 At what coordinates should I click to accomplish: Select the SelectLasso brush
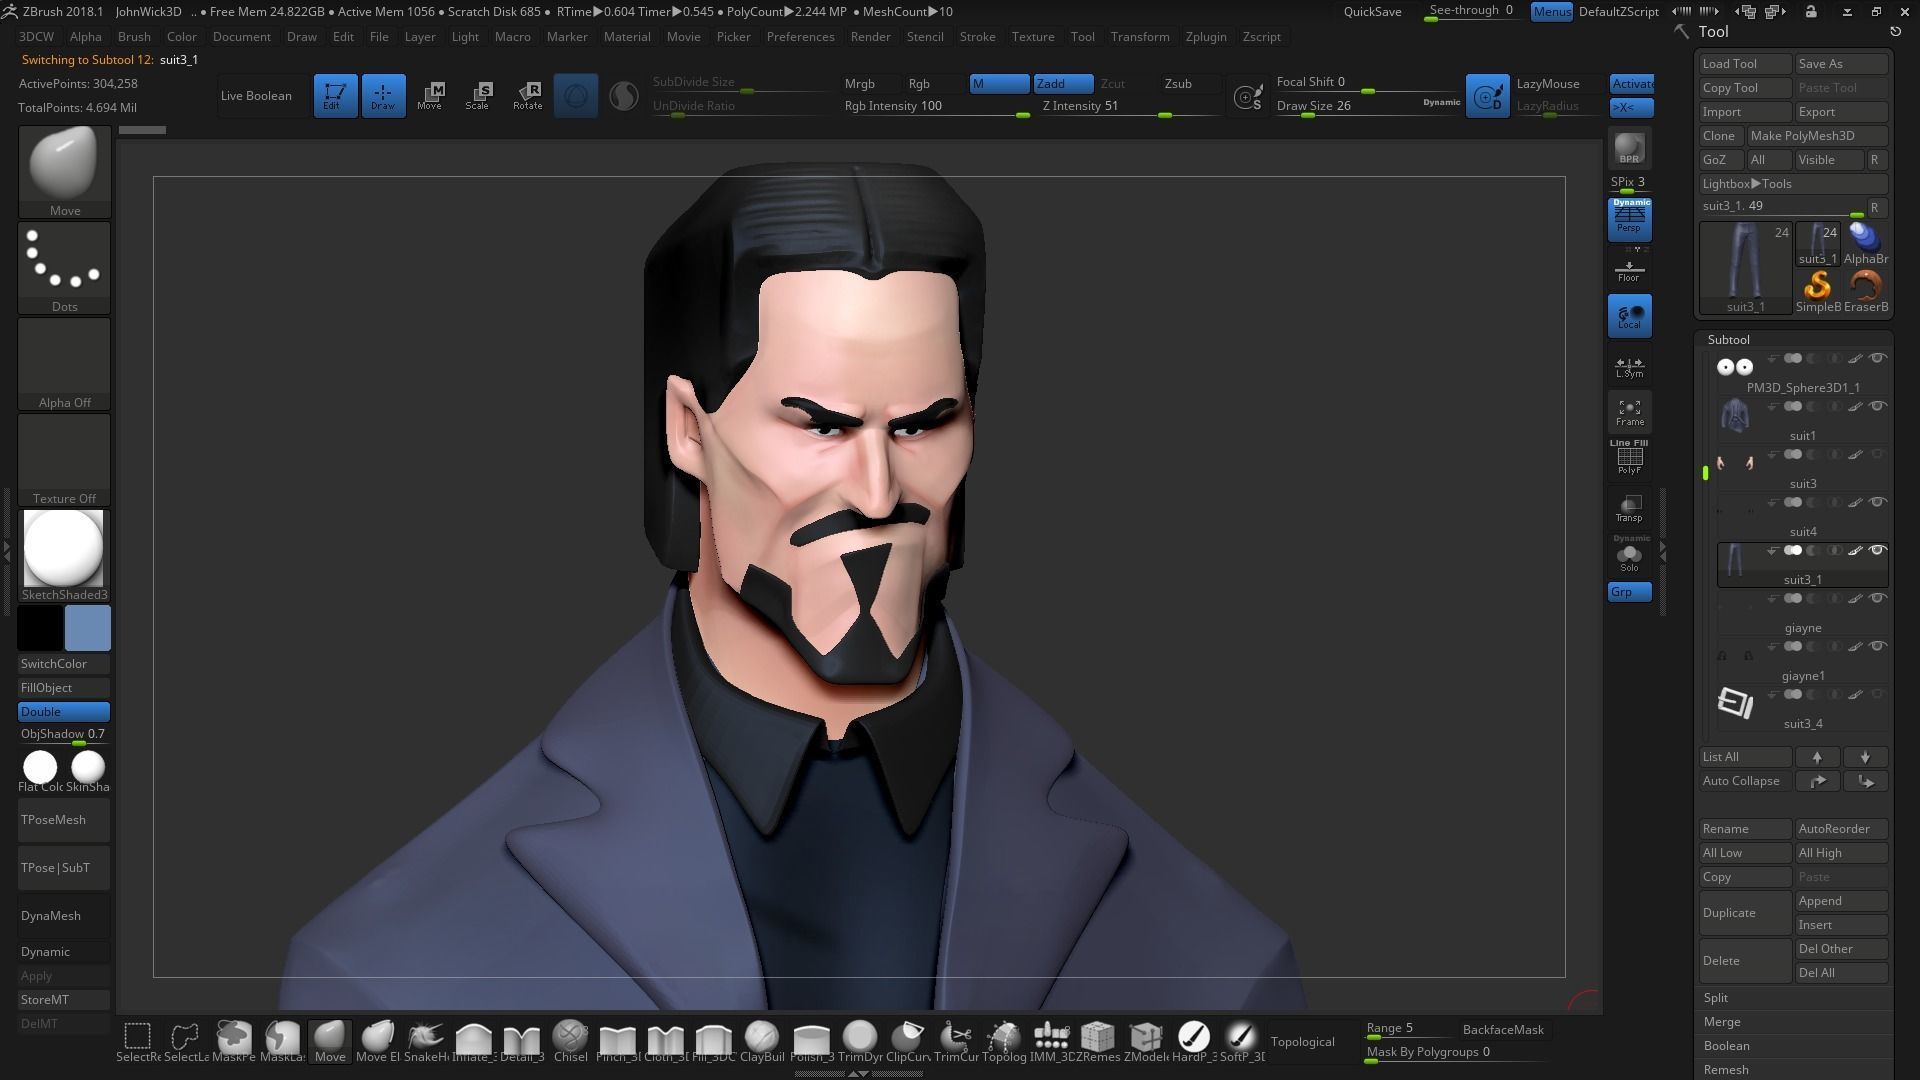pos(186,1042)
